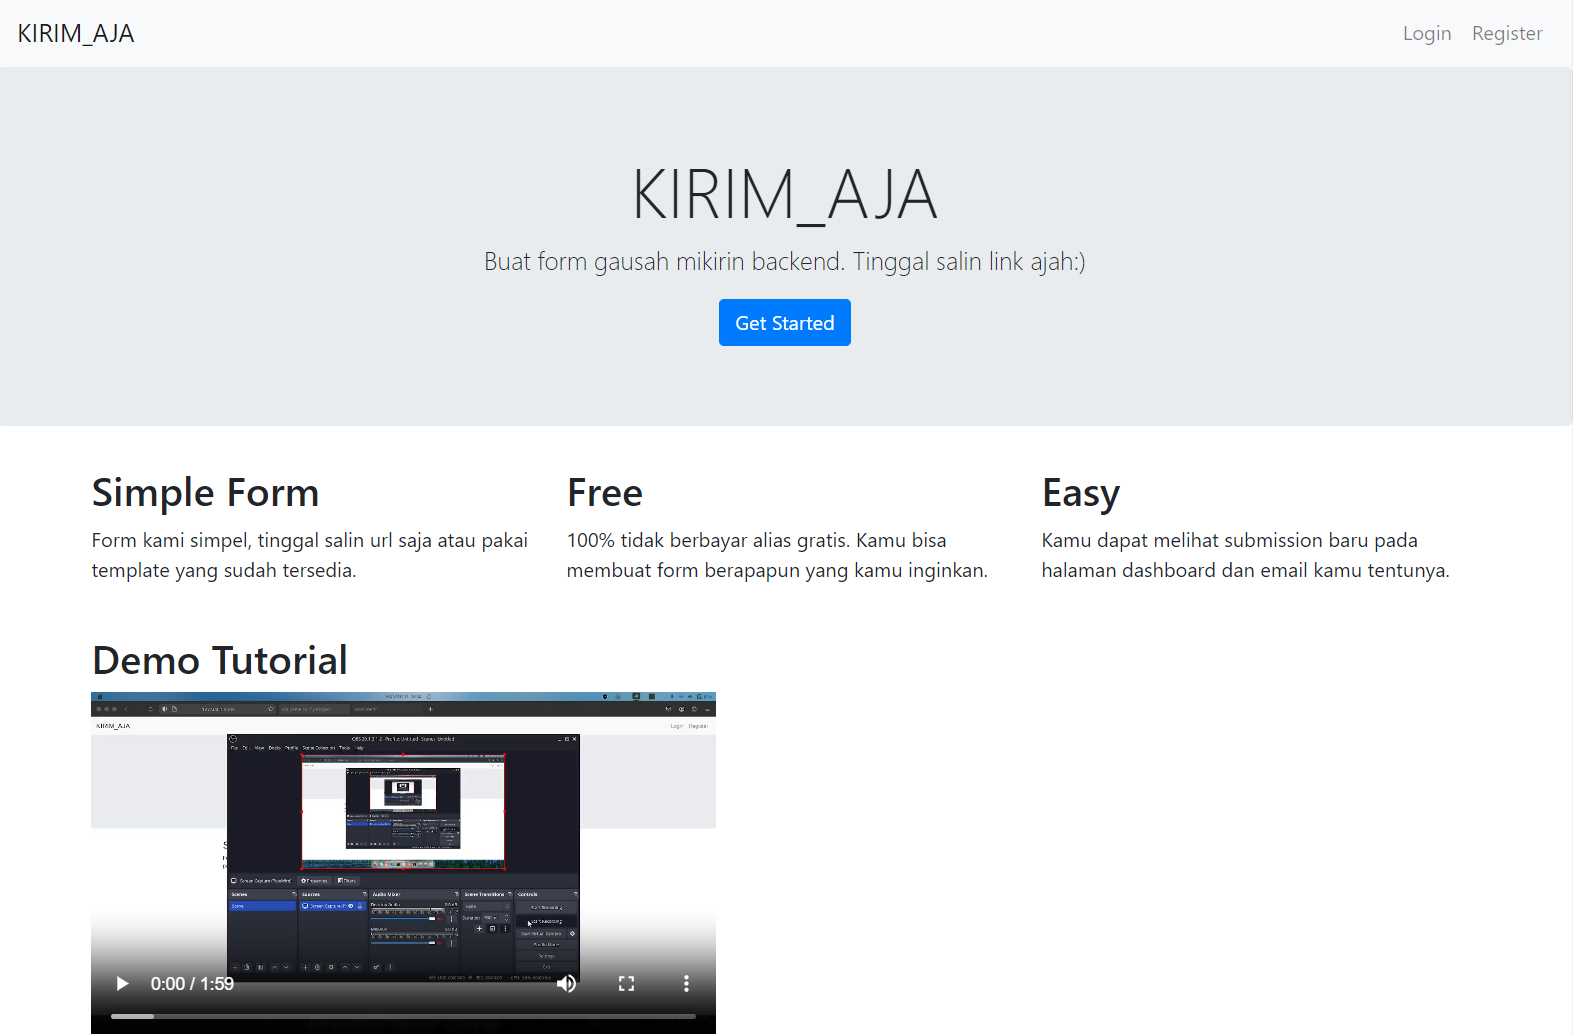This screenshot has width=1573, height=1034.
Task: Click the tagline 'Buat form gausah mikirin backend'
Action: point(665,262)
